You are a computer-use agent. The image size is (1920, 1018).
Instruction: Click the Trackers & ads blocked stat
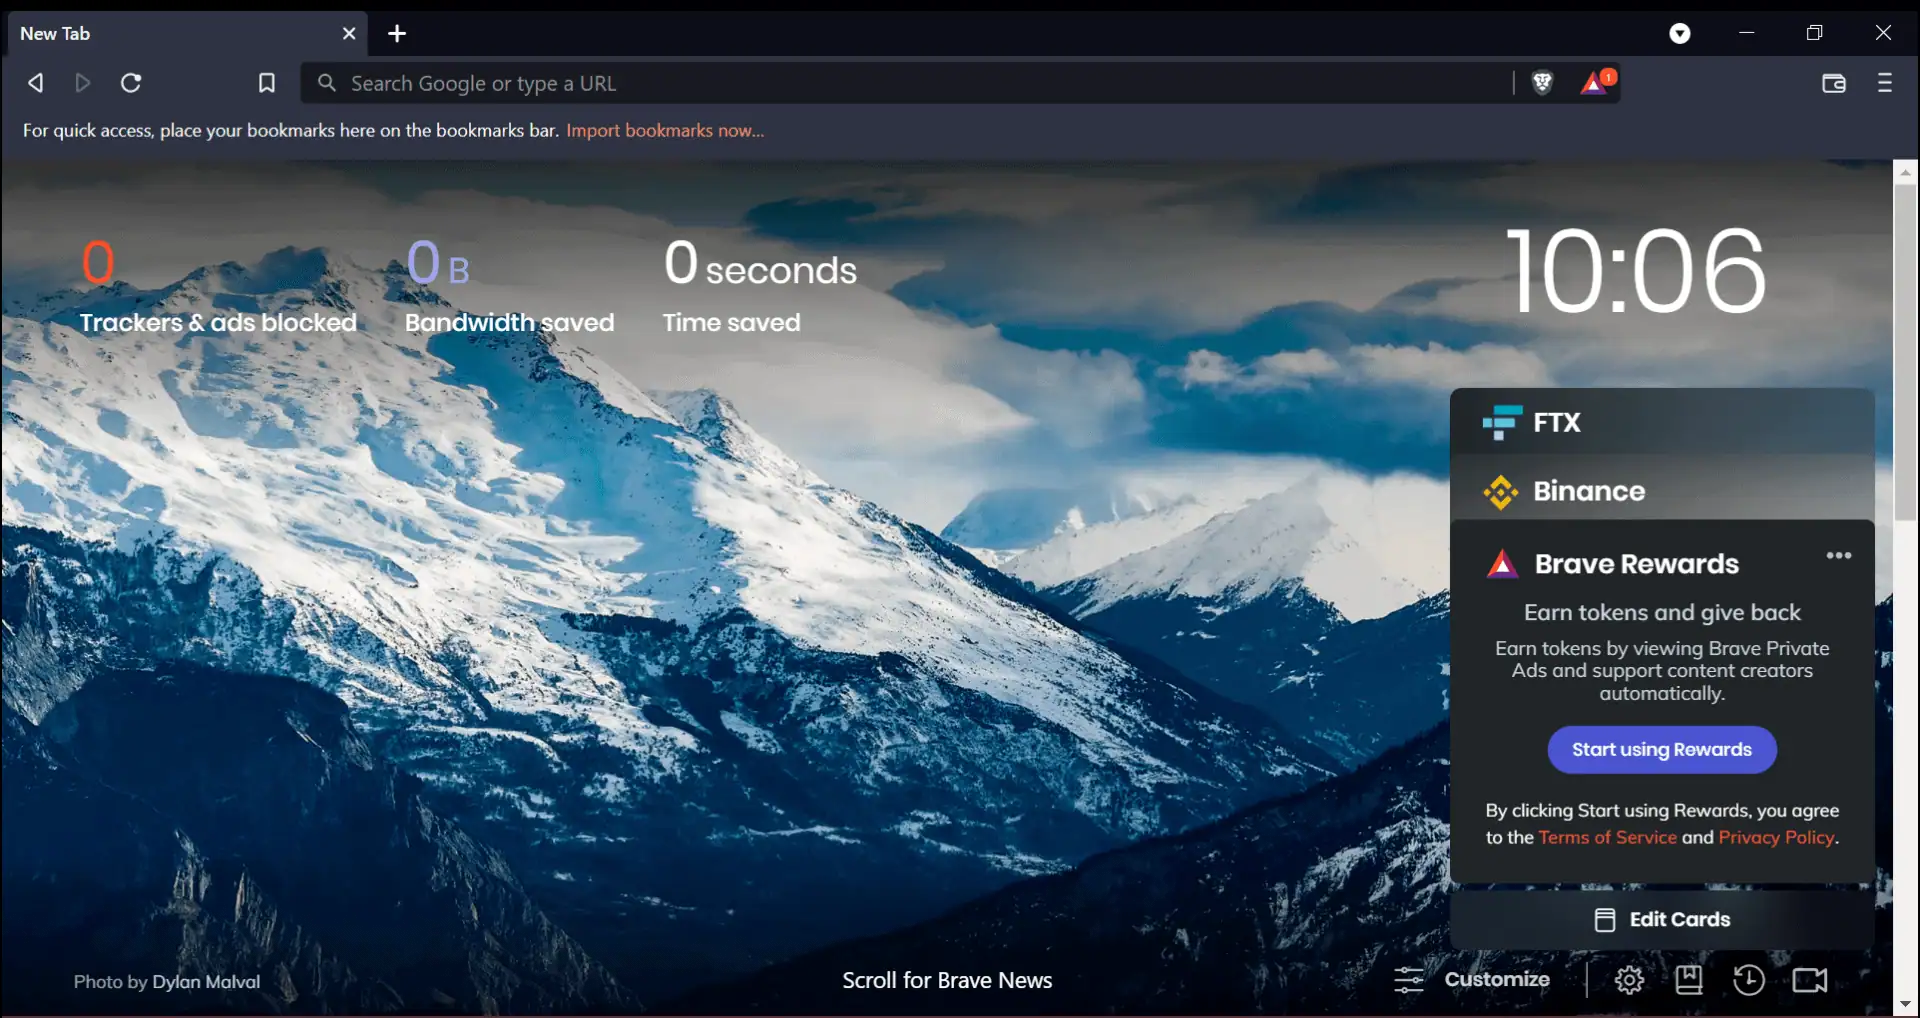coord(218,286)
